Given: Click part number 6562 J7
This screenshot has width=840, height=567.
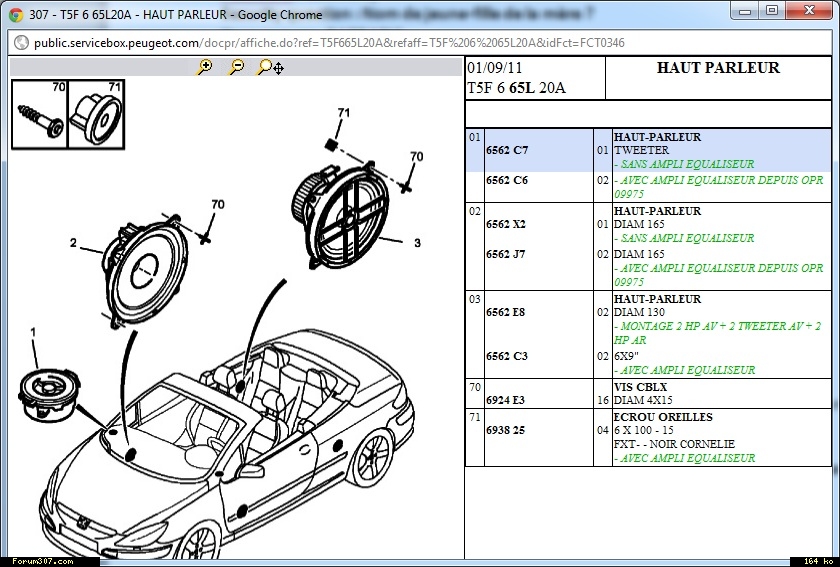Looking at the screenshot, I should click(x=505, y=254).
